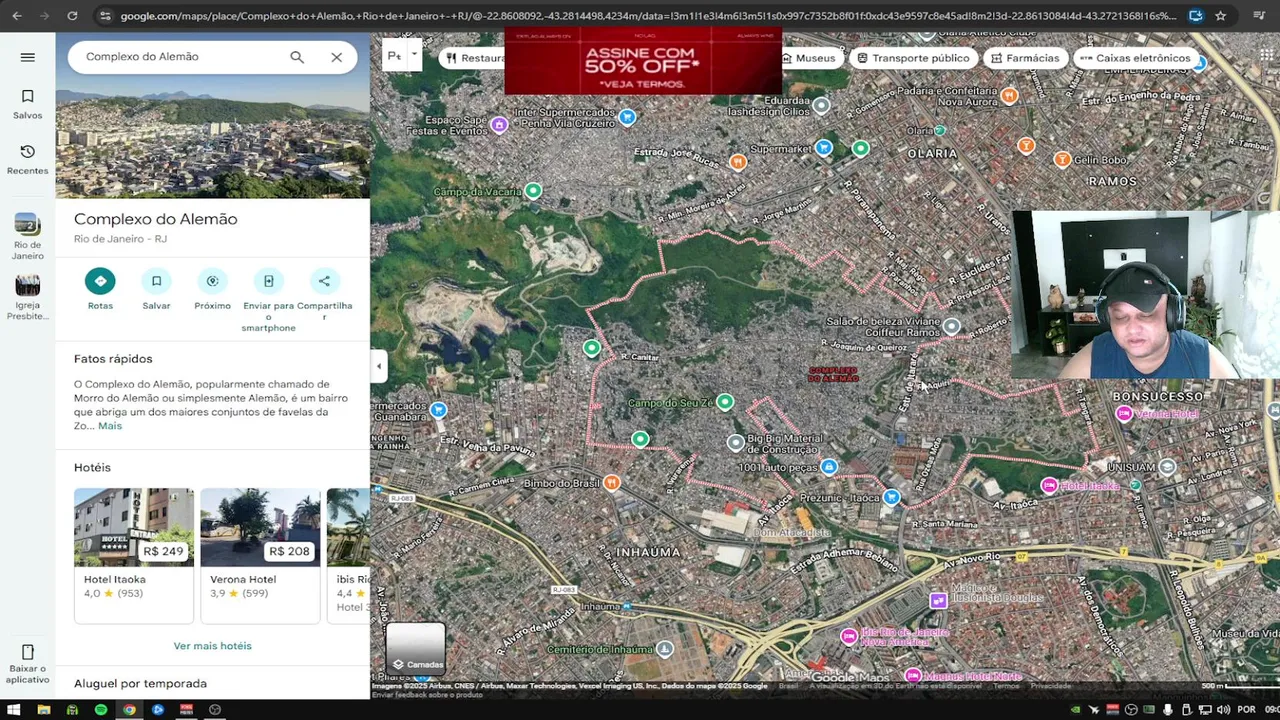Screen dimensions: 1280x720
Task: Click Ver mais hotéis link
Action: 212,646
